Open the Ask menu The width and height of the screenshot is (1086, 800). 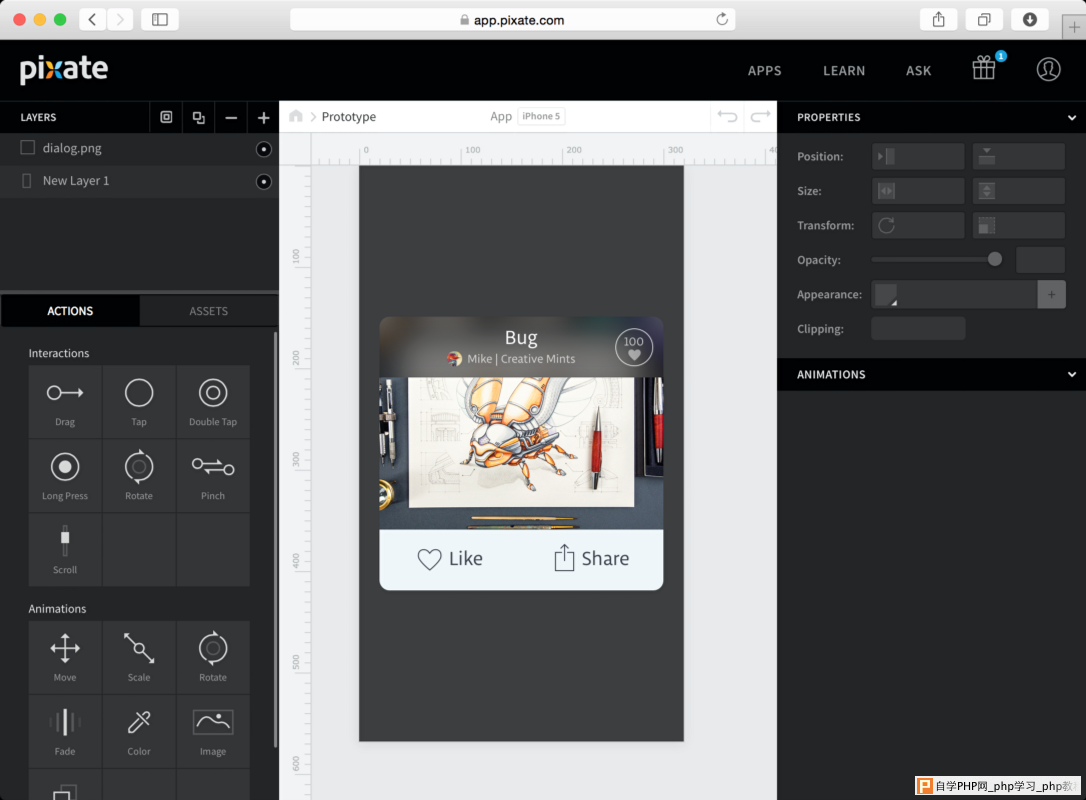pos(918,71)
